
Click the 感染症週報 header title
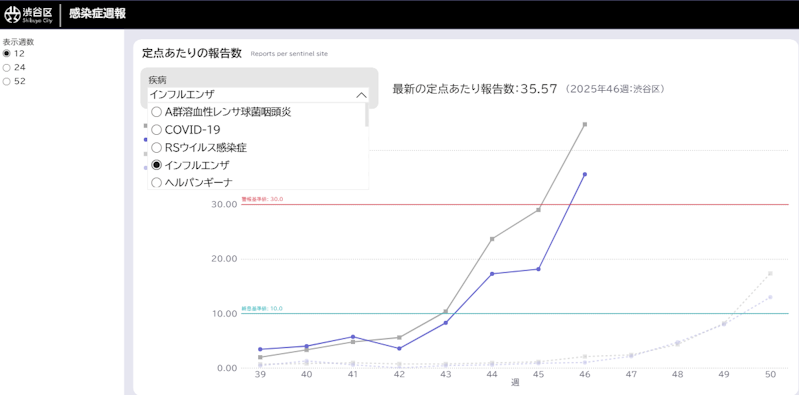point(97,14)
